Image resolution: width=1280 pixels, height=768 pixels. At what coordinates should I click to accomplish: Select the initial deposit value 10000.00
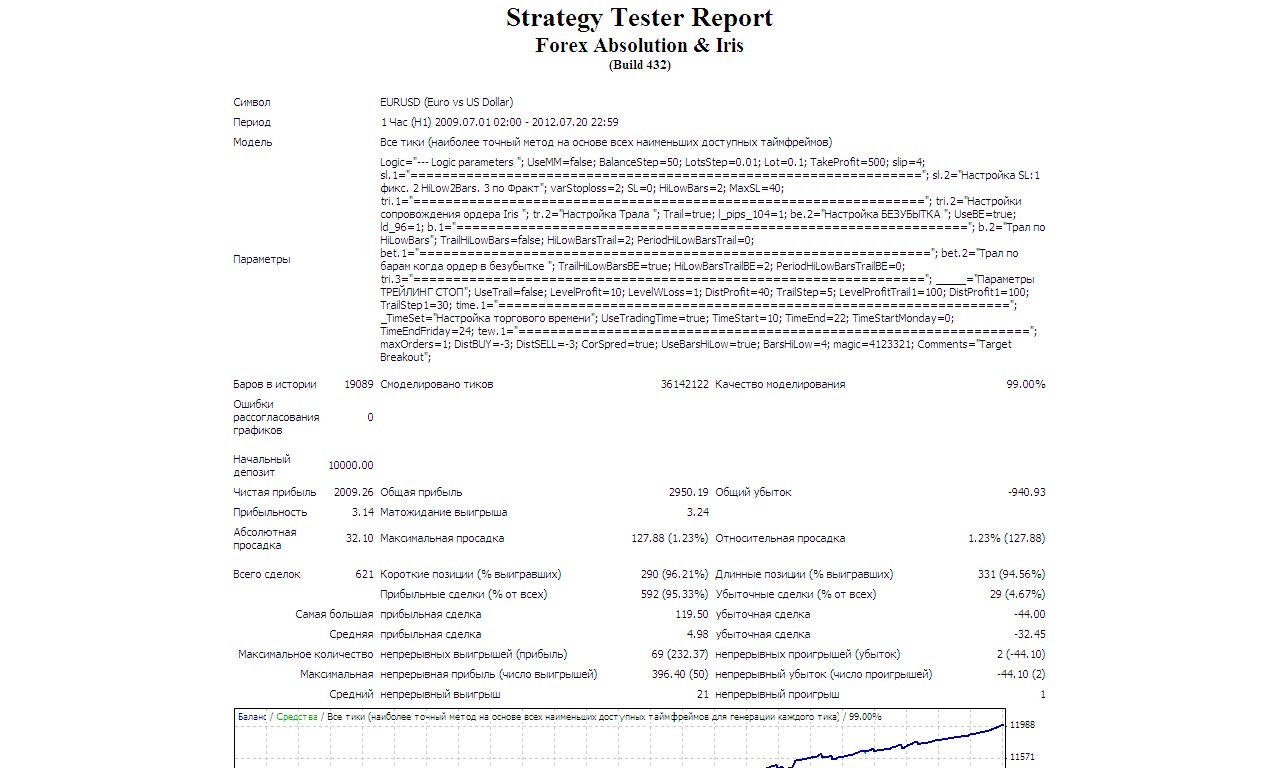[x=351, y=465]
